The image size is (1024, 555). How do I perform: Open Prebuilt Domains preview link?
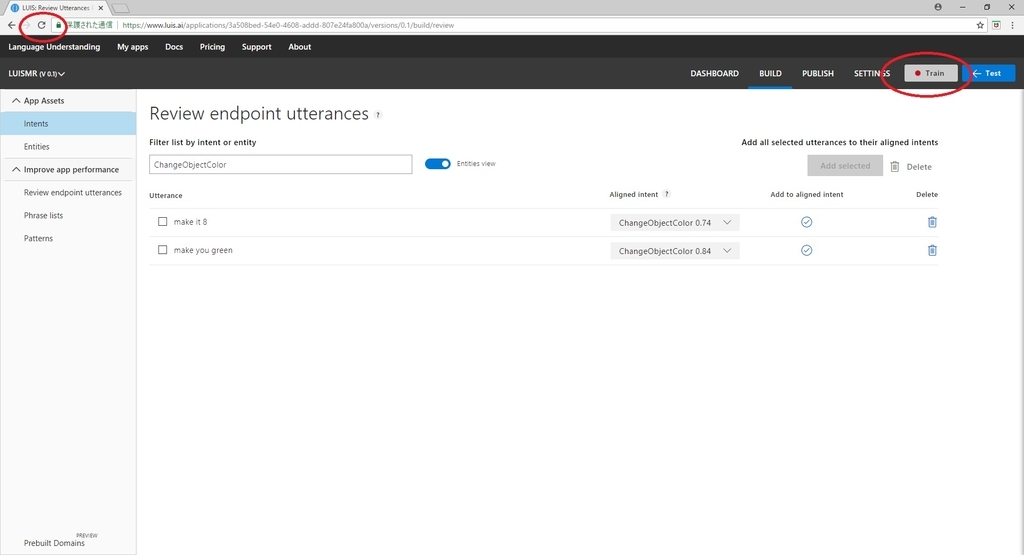point(54,542)
